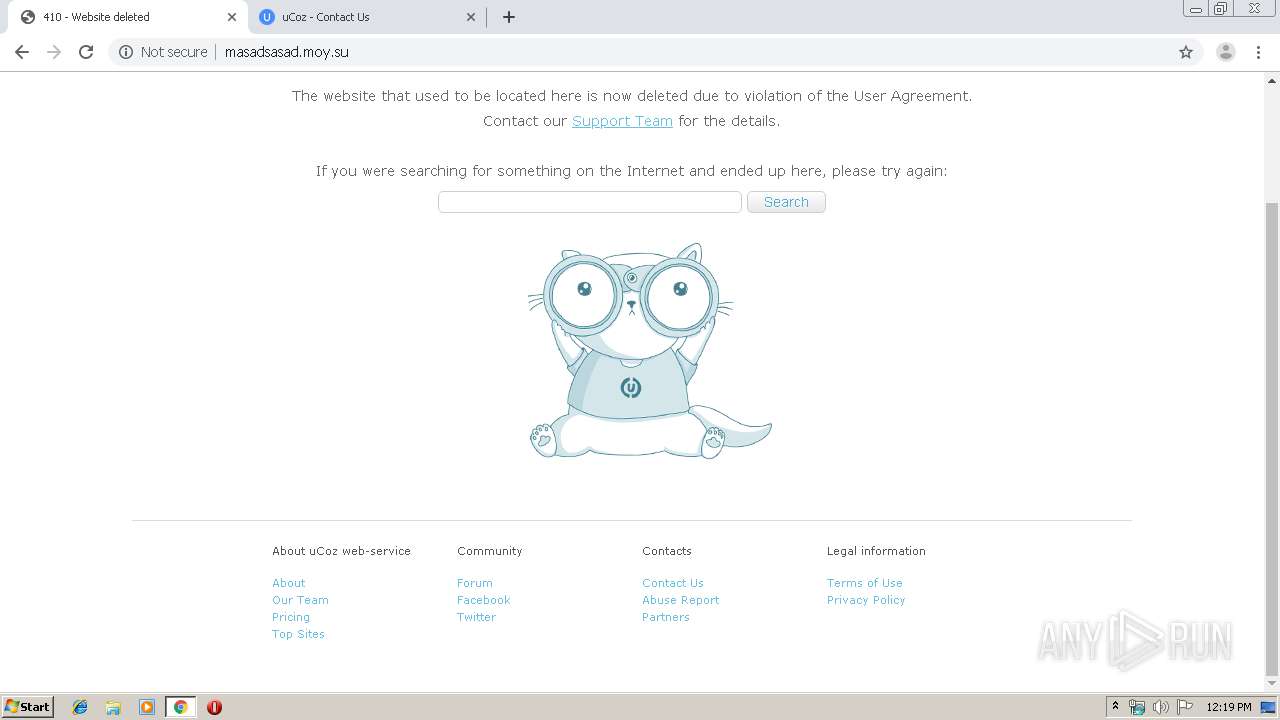1280x720 pixels.
Task: Switch to the 410 - Website deleted tab
Action: 125,17
